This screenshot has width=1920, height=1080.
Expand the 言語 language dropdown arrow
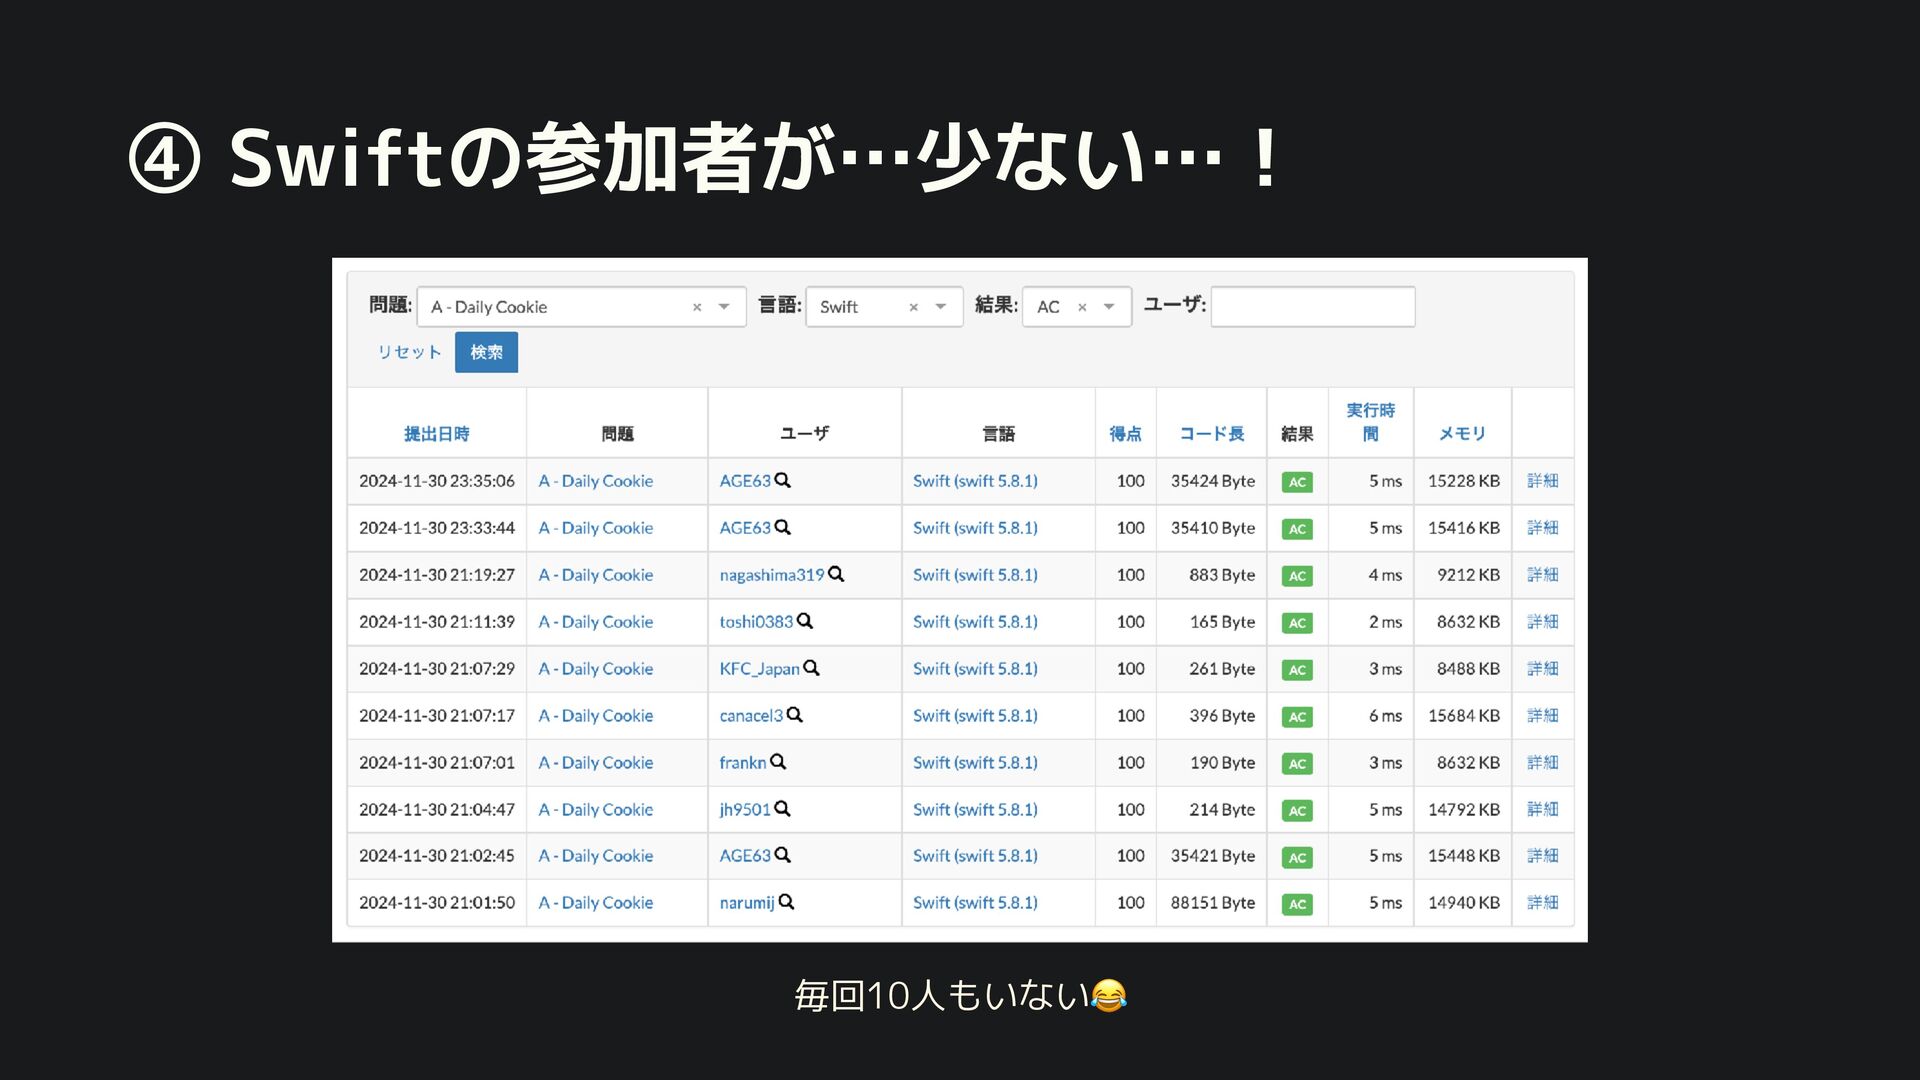coord(940,307)
